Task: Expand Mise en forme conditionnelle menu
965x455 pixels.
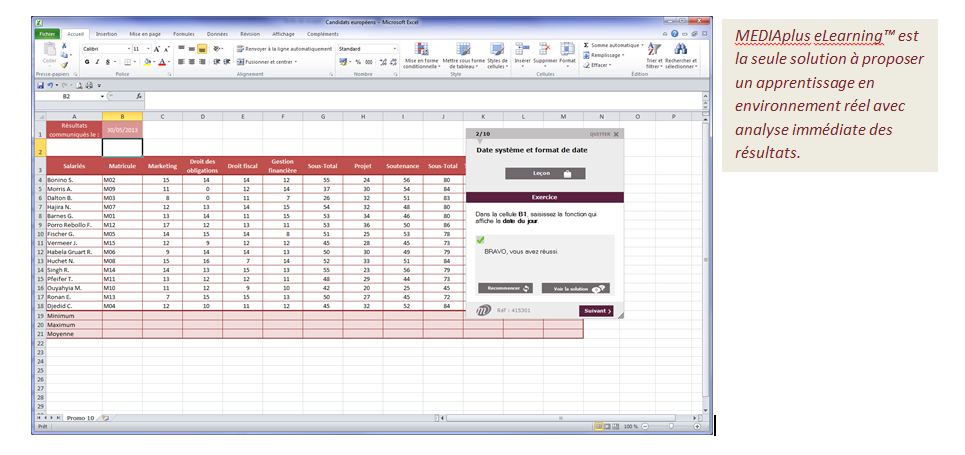Action: [422, 55]
